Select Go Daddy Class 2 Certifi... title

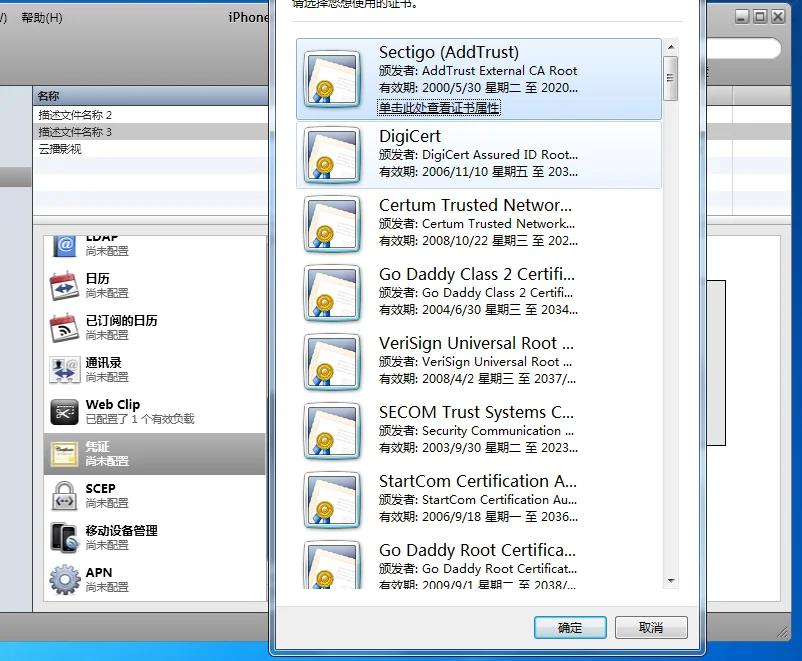click(x=477, y=274)
